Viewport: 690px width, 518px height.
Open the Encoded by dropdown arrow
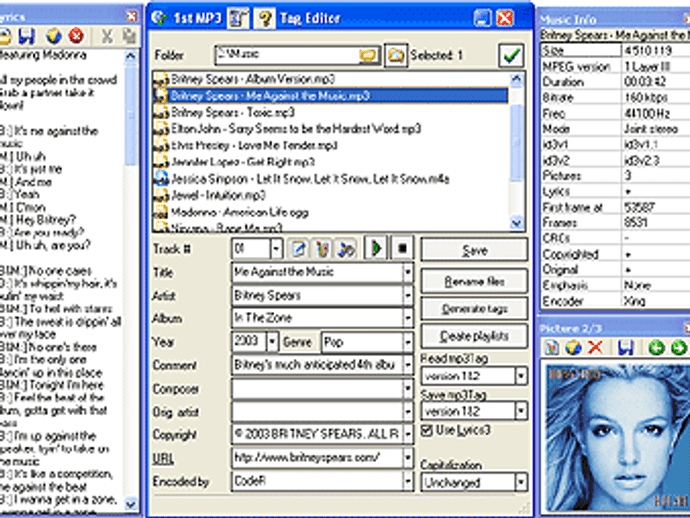[x=408, y=481]
